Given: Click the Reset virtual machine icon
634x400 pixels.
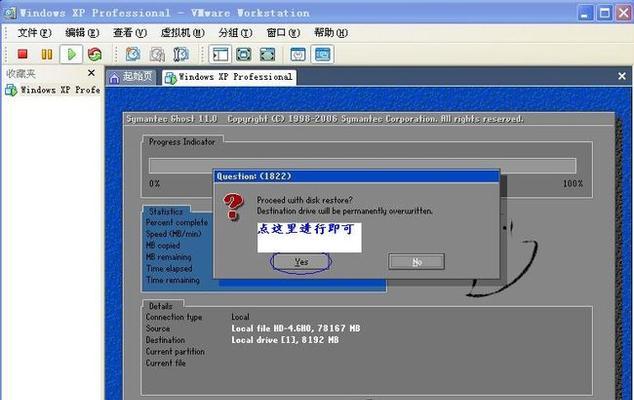Looking at the screenshot, I should [x=95, y=54].
